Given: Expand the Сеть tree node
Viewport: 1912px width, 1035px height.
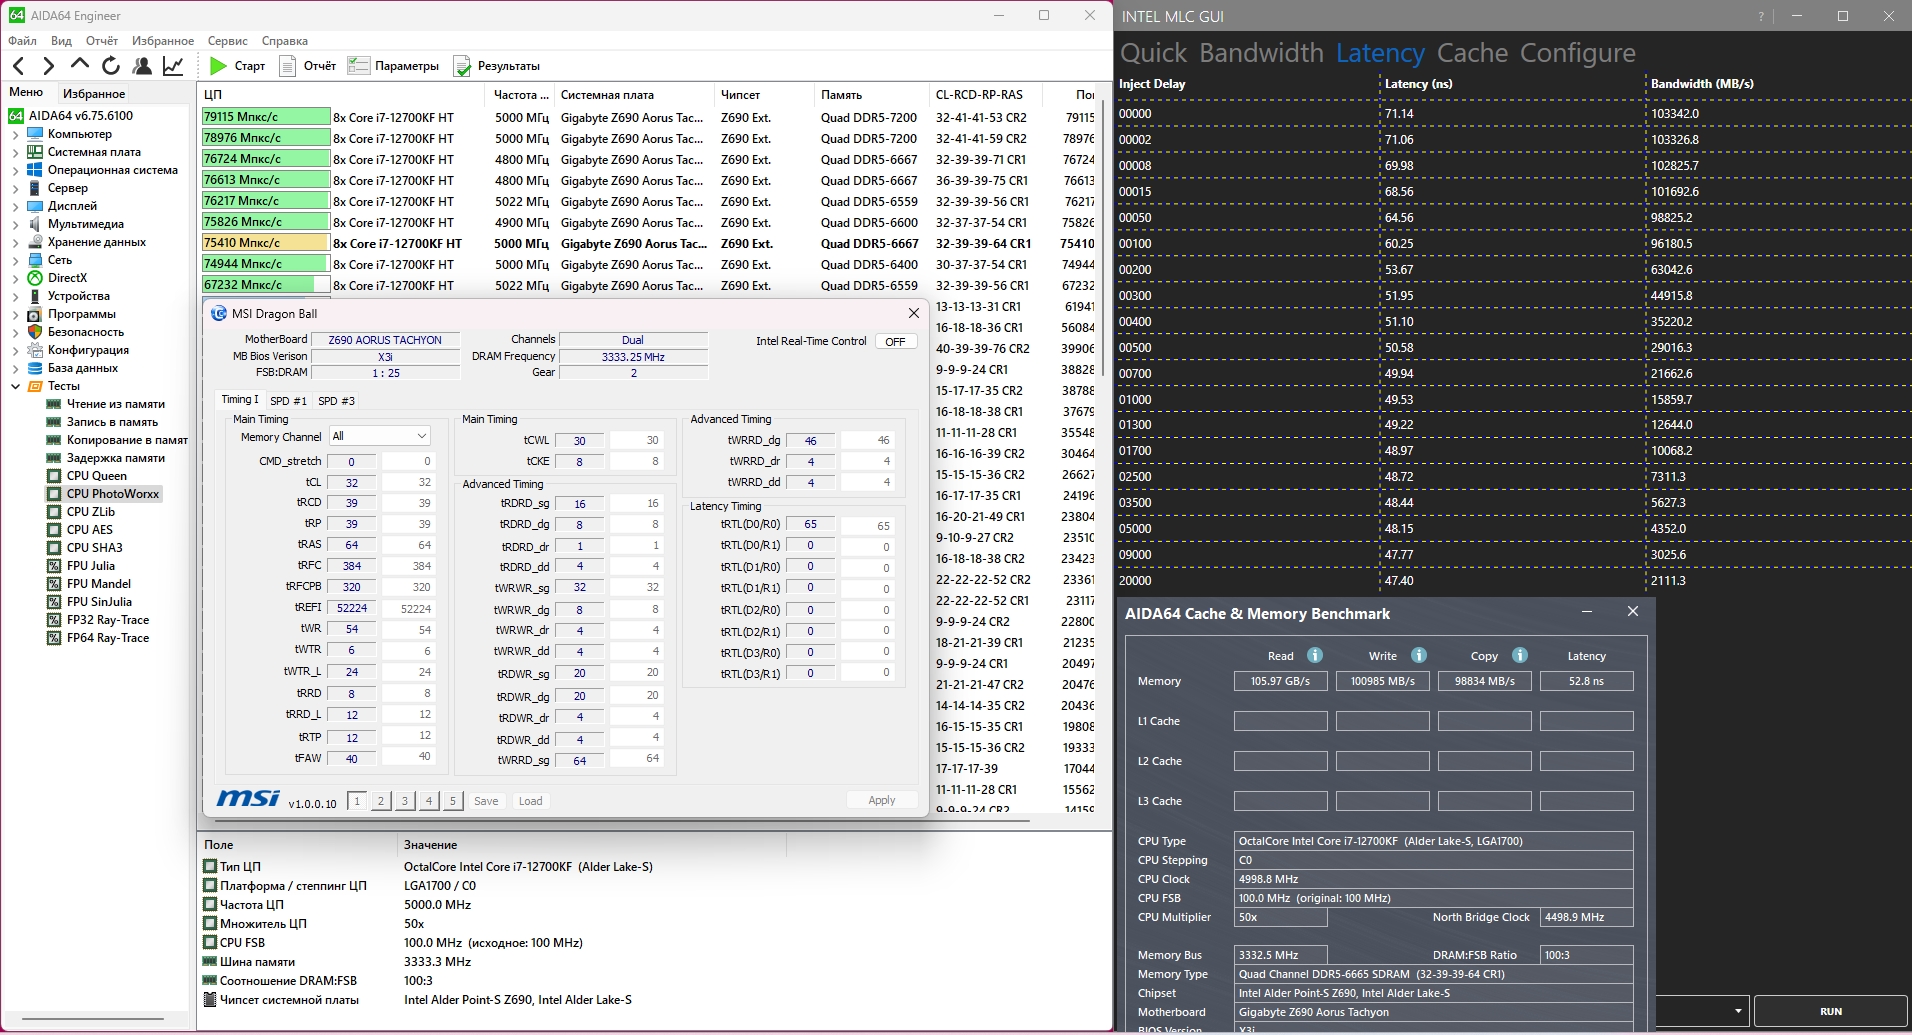Looking at the screenshot, I should tap(15, 260).
